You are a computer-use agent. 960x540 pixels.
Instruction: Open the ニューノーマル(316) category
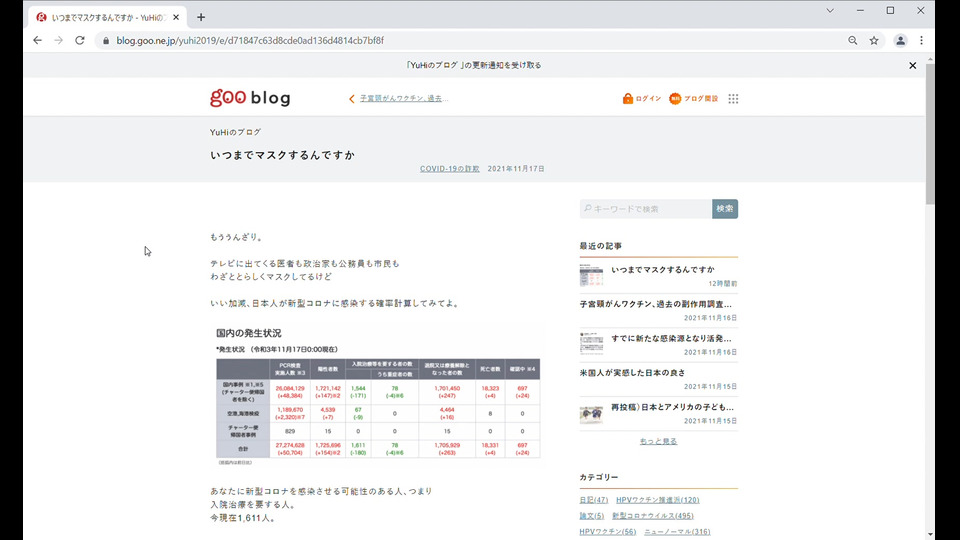(x=677, y=532)
